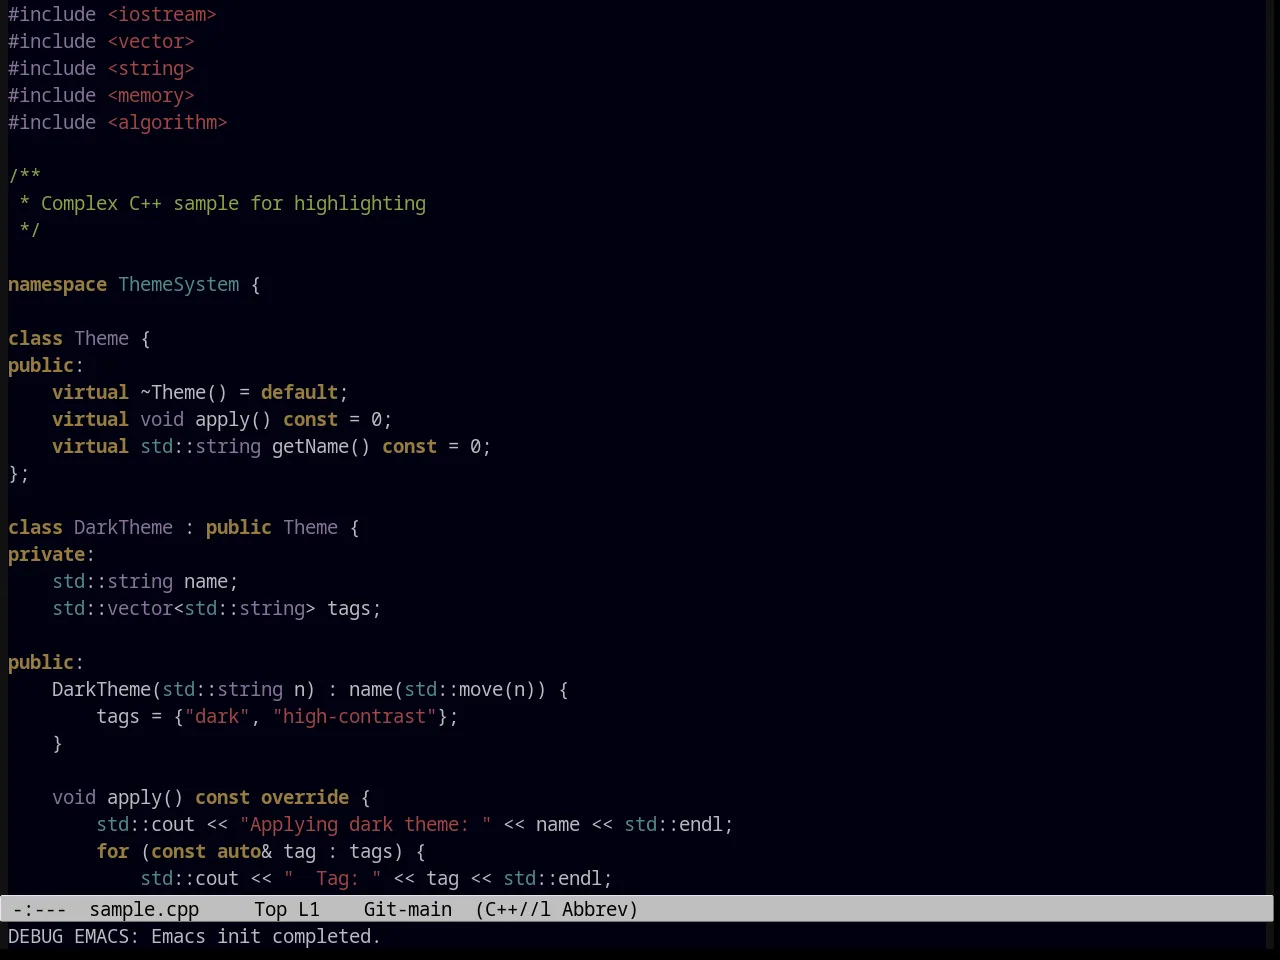Click 'DarkTheme(' constructor name
This screenshot has width=1280, height=960.
(x=107, y=689)
